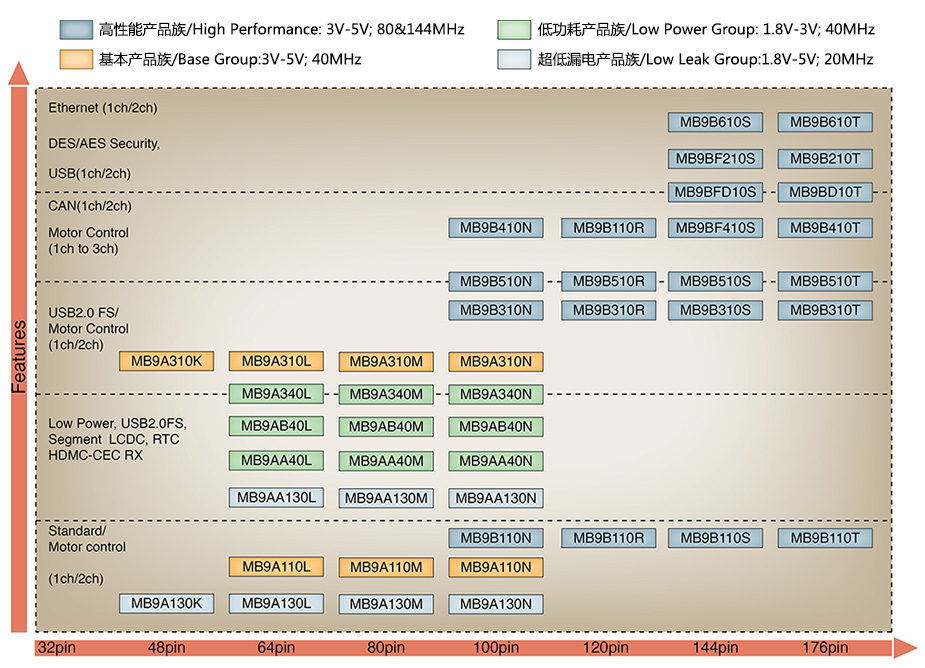This screenshot has width=925, height=668.
Task: Select the orange MB9A110L box
Action: [x=276, y=567]
